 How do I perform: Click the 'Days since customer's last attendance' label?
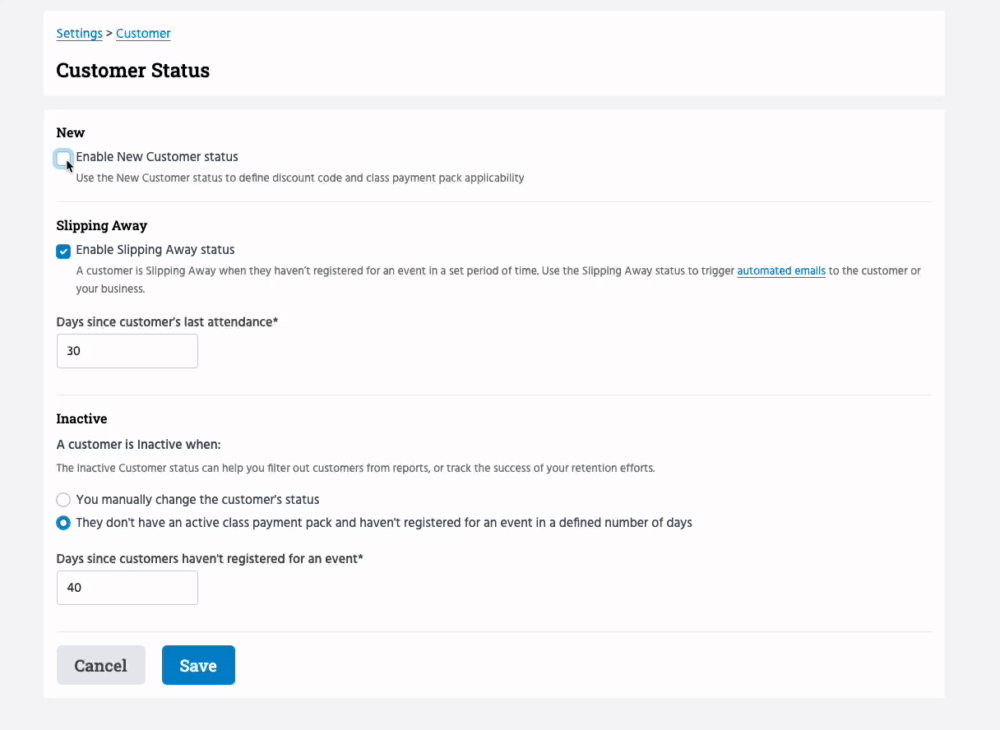[167, 321]
